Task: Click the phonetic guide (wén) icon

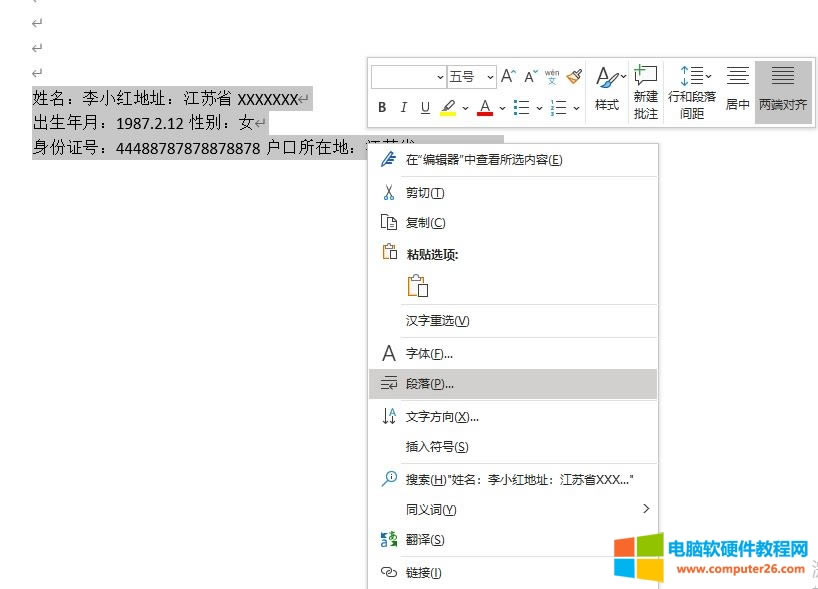Action: 552,77
